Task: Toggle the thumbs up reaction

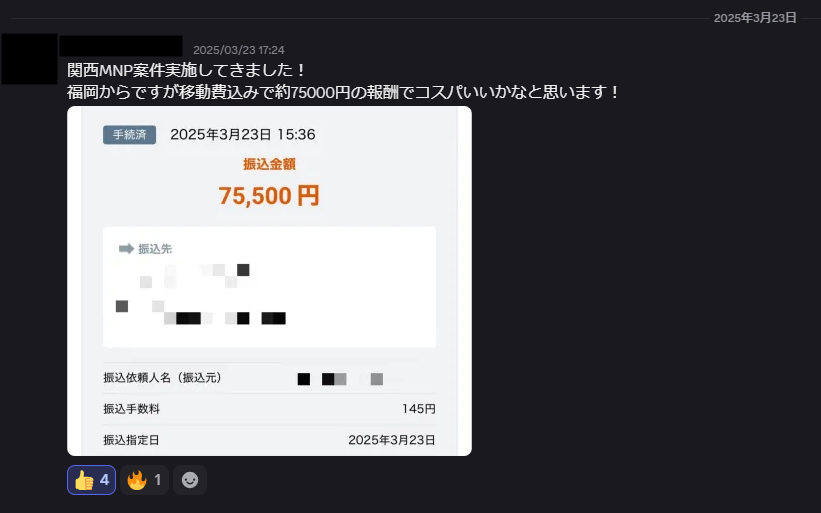Action: [x=91, y=480]
